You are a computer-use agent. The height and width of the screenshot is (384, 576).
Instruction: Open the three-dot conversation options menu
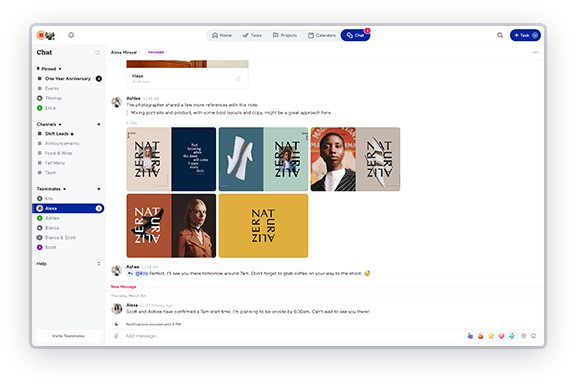(536, 52)
